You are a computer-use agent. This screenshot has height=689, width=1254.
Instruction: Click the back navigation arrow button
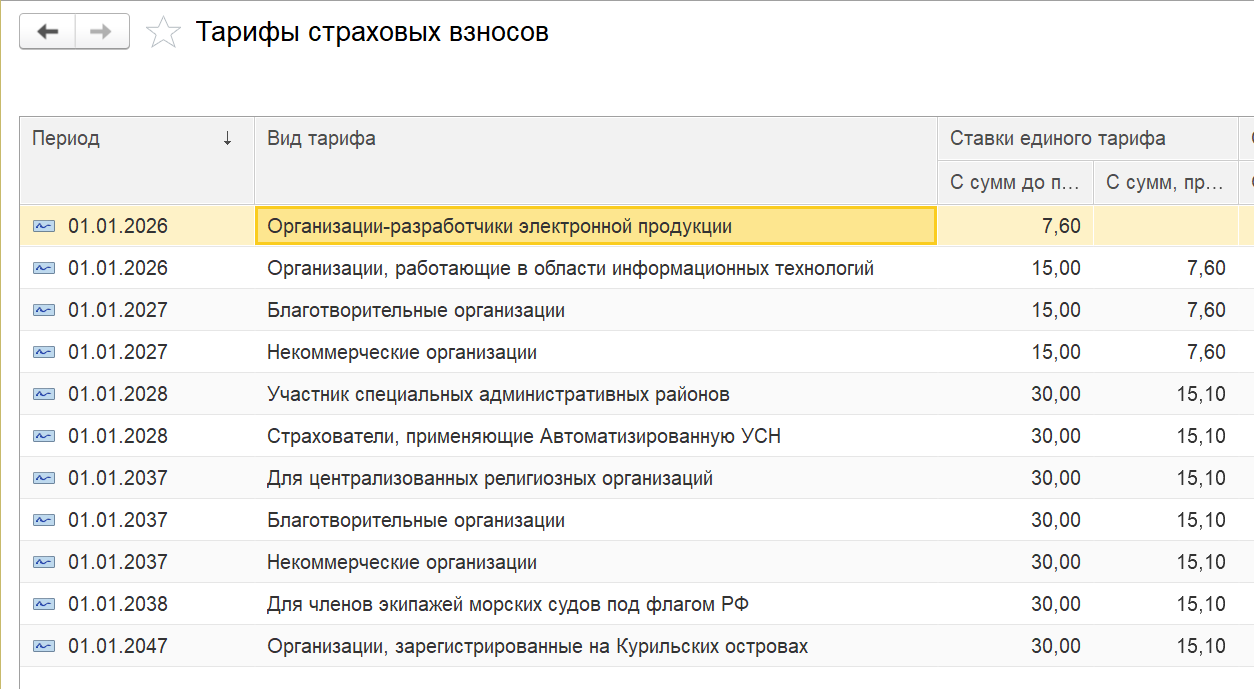pos(48,32)
